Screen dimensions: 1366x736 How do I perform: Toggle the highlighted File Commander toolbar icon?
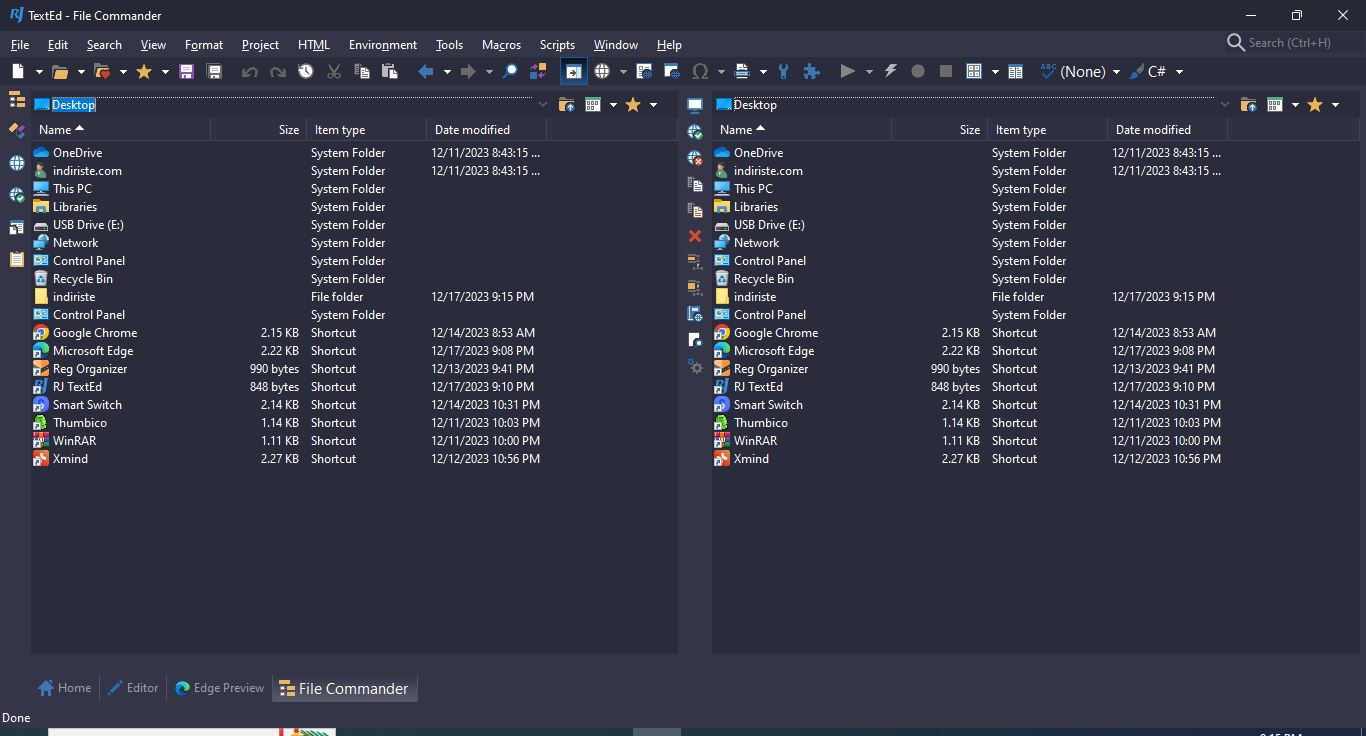pyautogui.click(x=573, y=72)
